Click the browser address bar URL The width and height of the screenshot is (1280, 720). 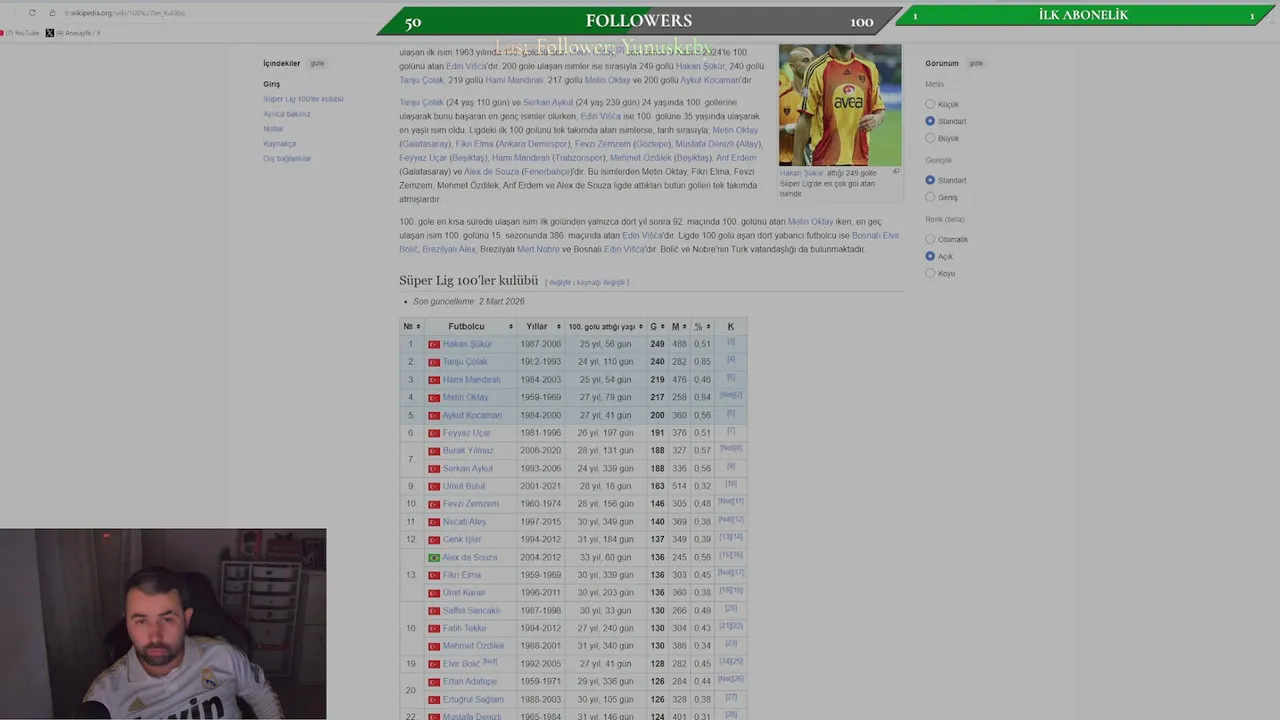pyautogui.click(x=125, y=13)
